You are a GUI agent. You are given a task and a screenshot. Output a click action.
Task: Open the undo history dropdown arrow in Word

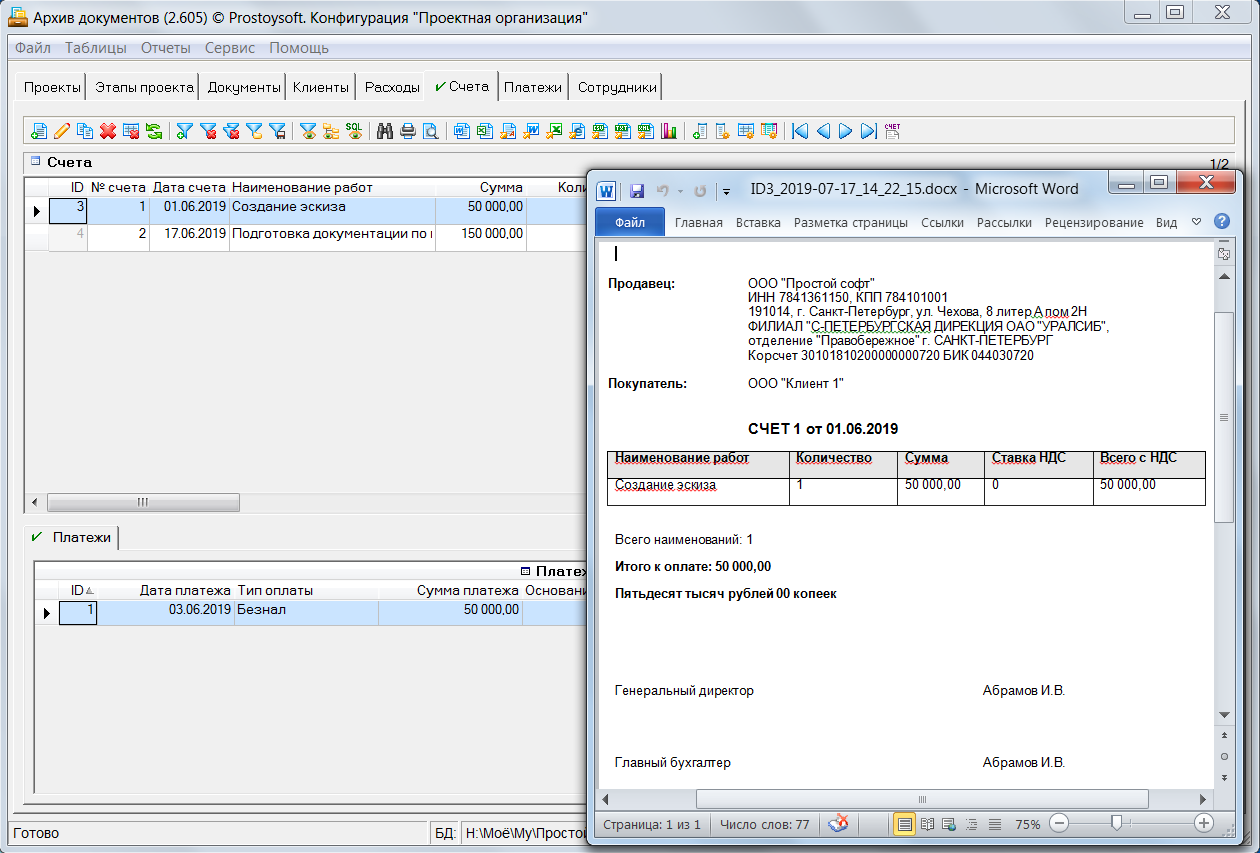[x=678, y=190]
